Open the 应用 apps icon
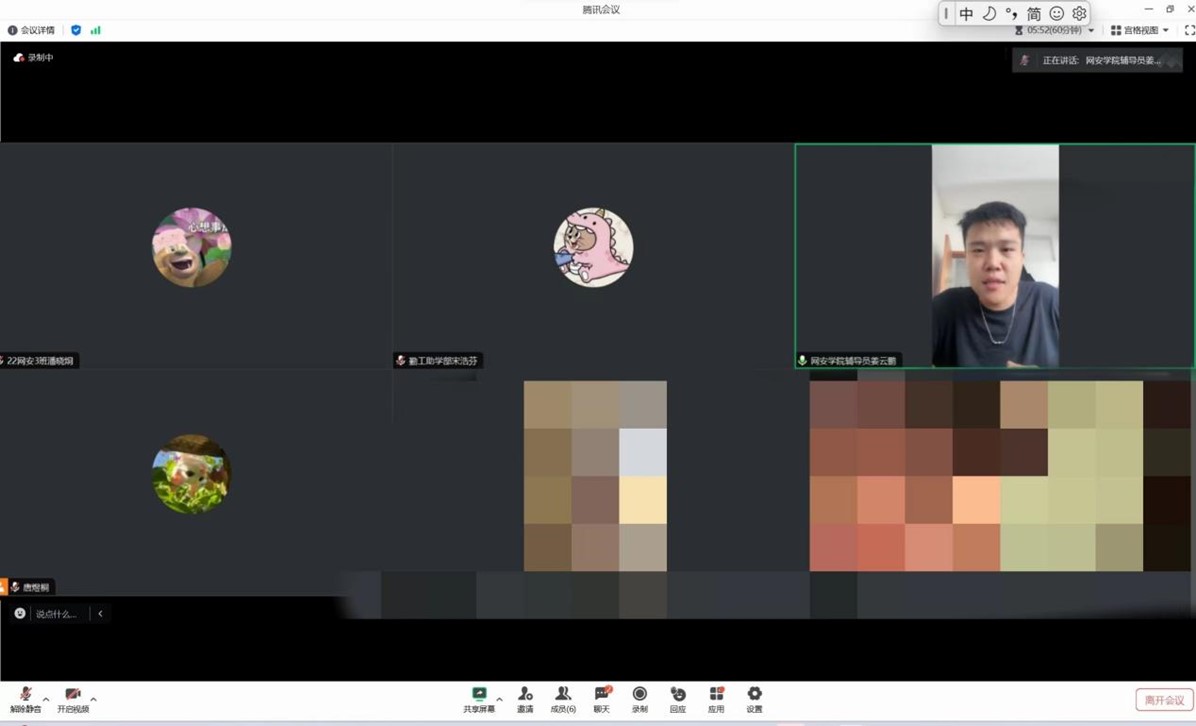The width and height of the screenshot is (1196, 726). pyautogui.click(x=716, y=698)
